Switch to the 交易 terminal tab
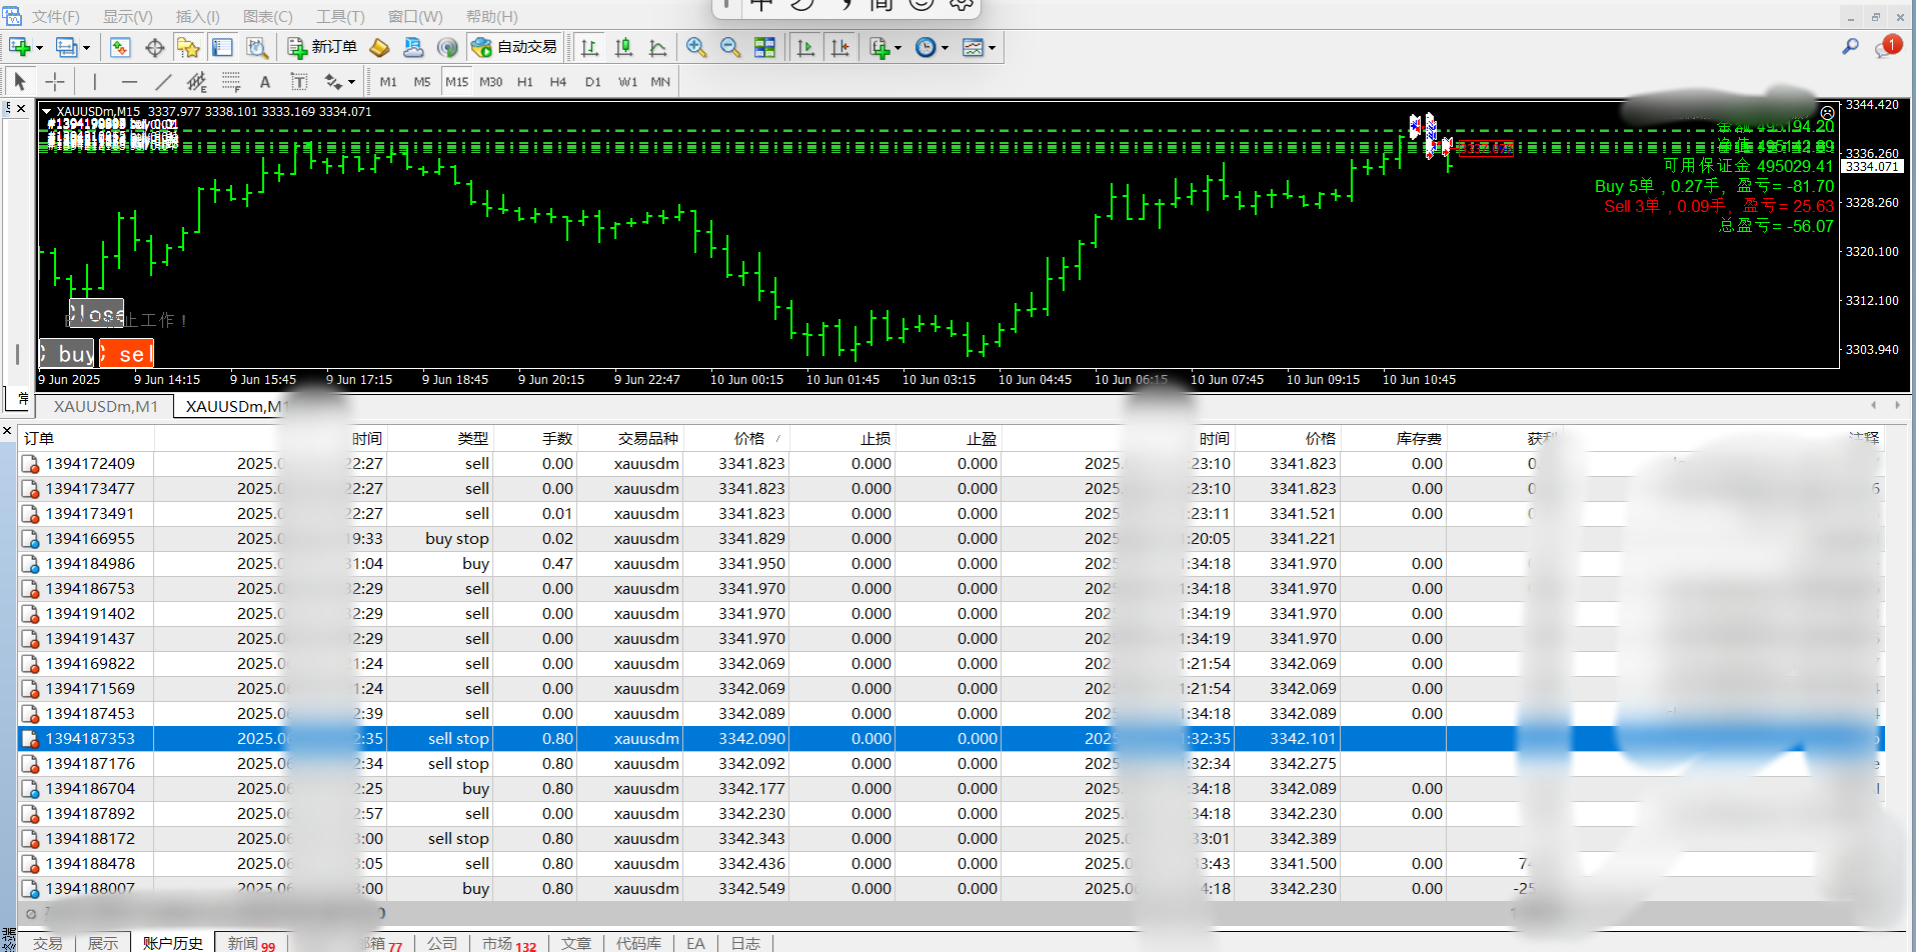This screenshot has height=952, width=1916. (47, 943)
